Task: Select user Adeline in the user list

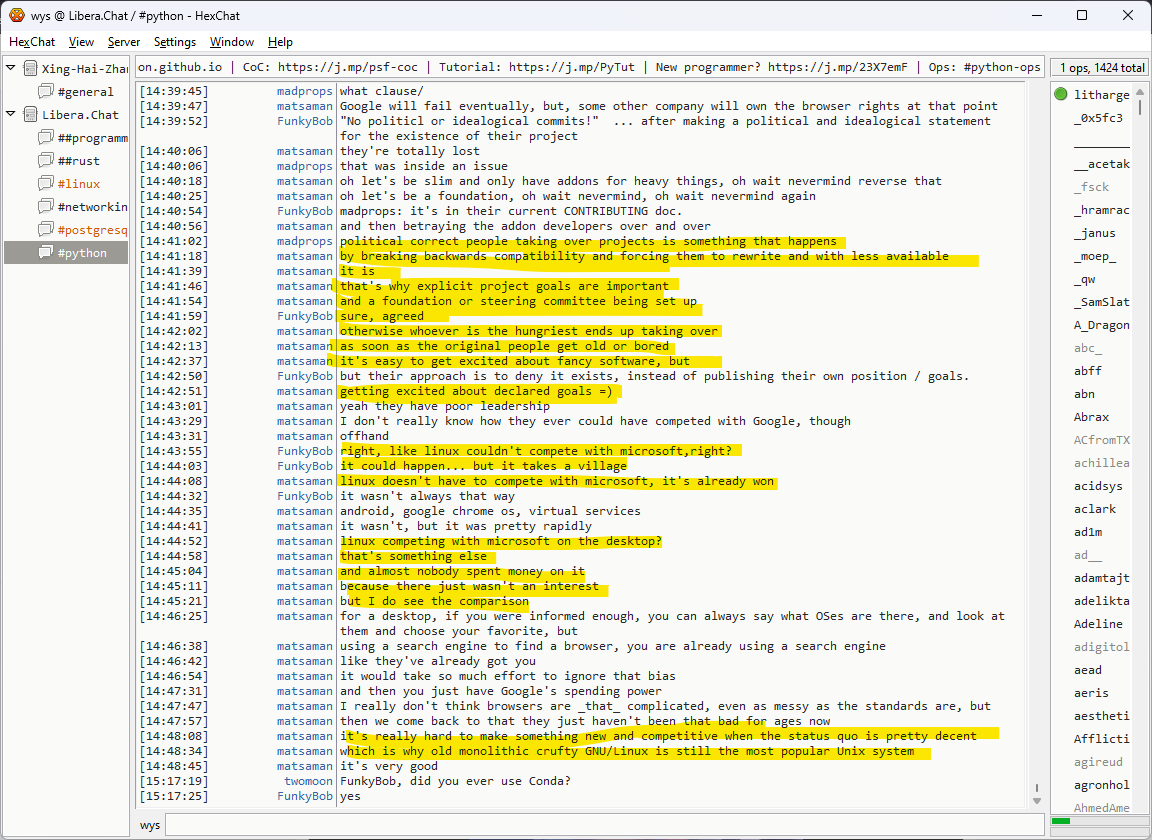Action: coord(1098,624)
